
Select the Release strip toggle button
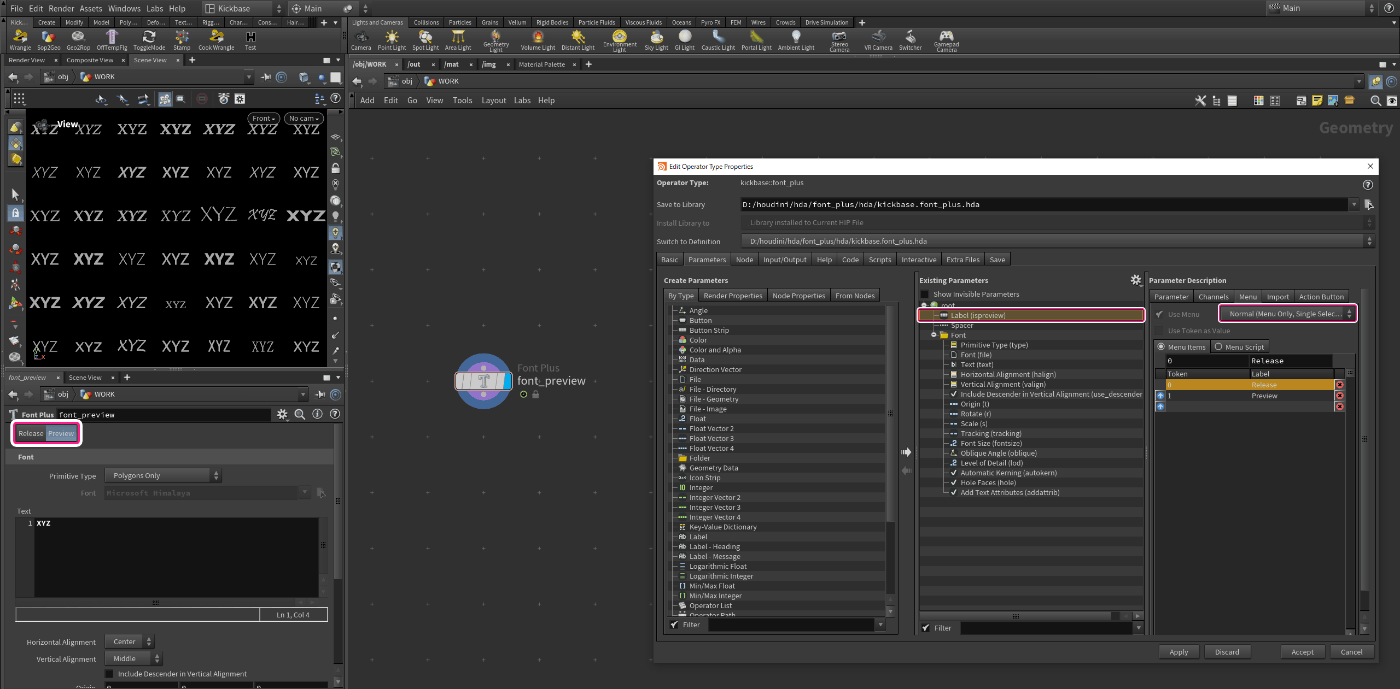pyautogui.click(x=30, y=433)
